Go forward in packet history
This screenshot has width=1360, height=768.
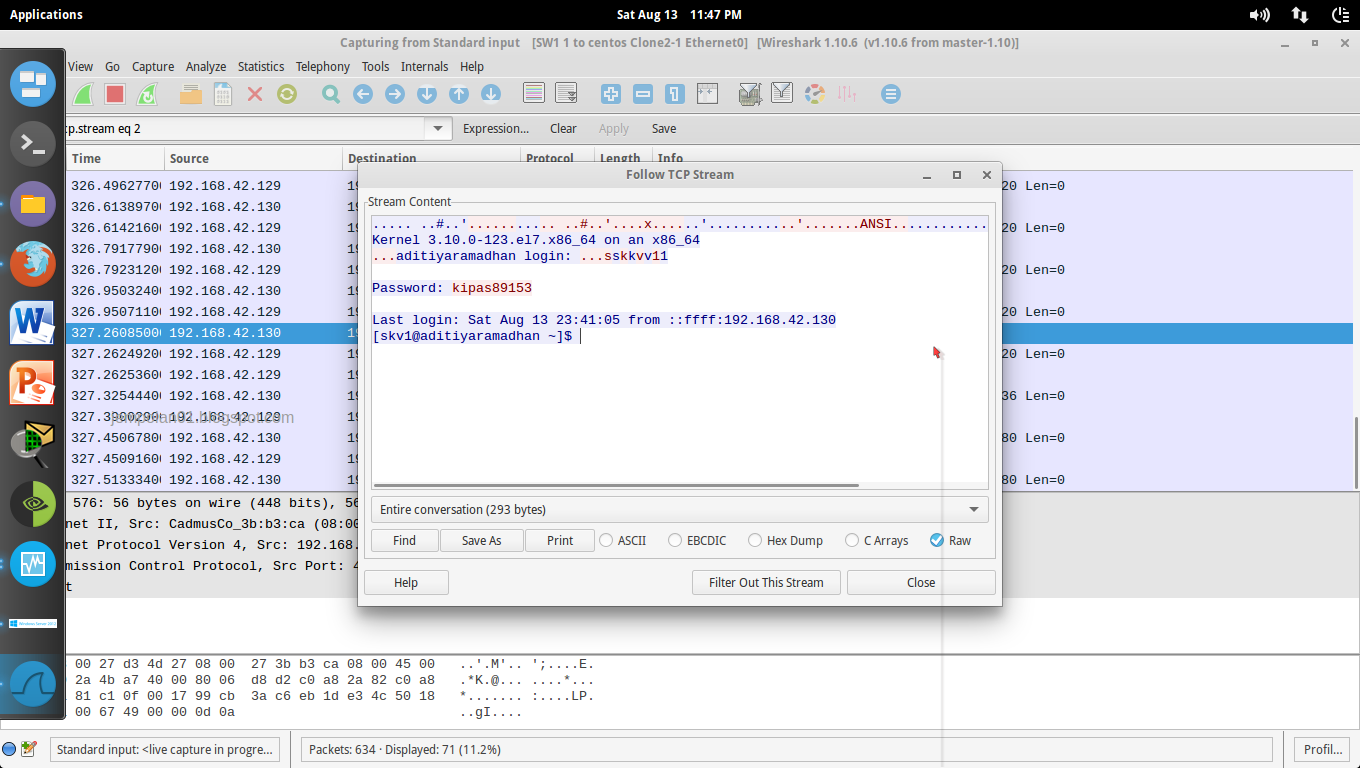(395, 94)
